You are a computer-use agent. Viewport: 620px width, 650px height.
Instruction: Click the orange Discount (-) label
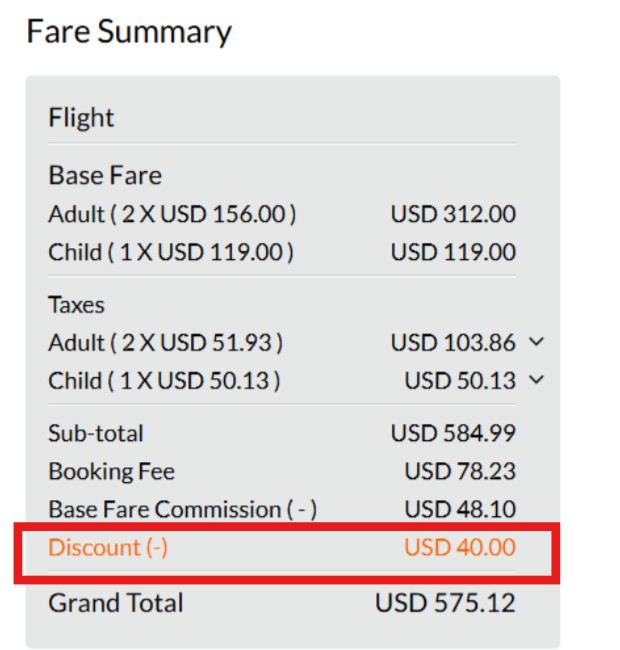point(108,548)
